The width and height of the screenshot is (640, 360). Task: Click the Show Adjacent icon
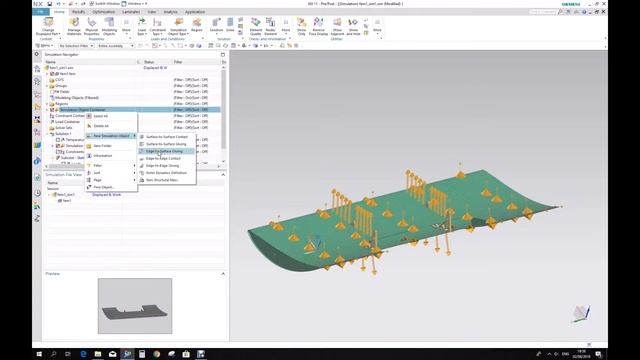[337, 22]
